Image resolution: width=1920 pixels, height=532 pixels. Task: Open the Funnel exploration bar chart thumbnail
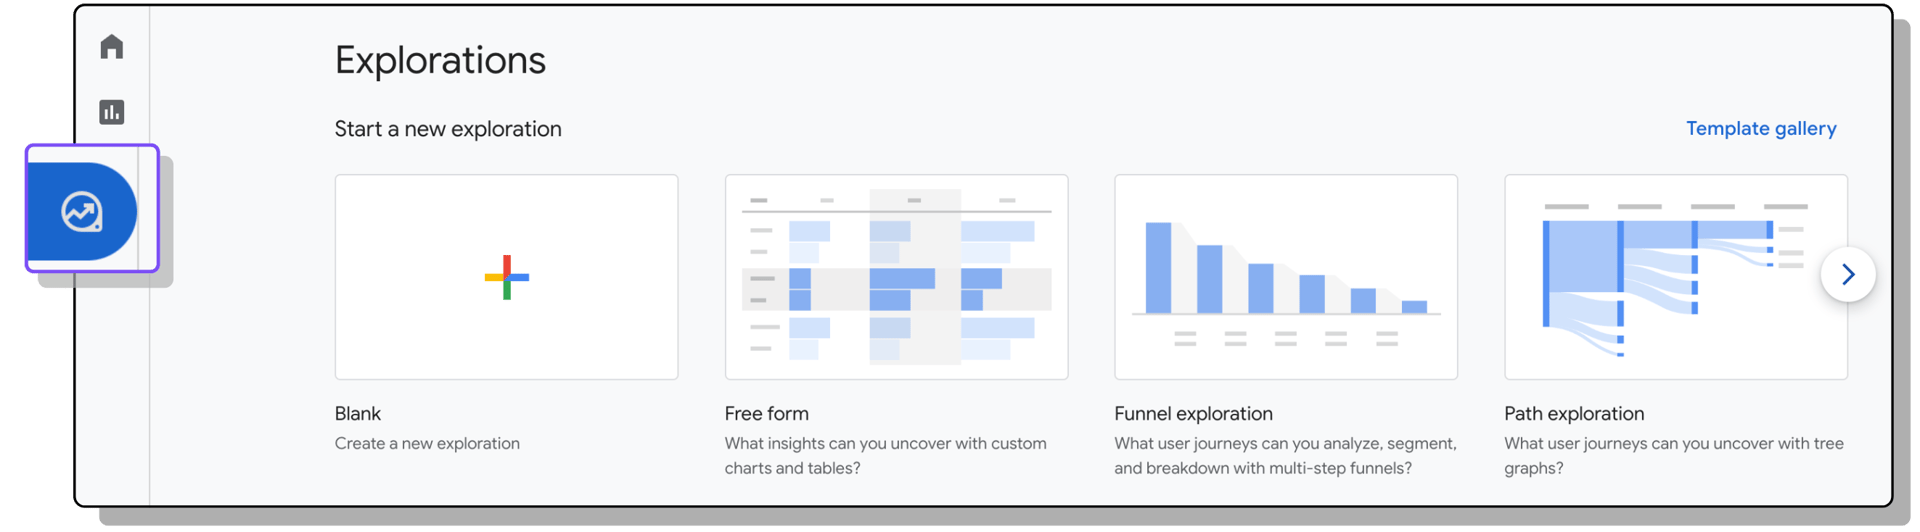pyautogui.click(x=1286, y=277)
